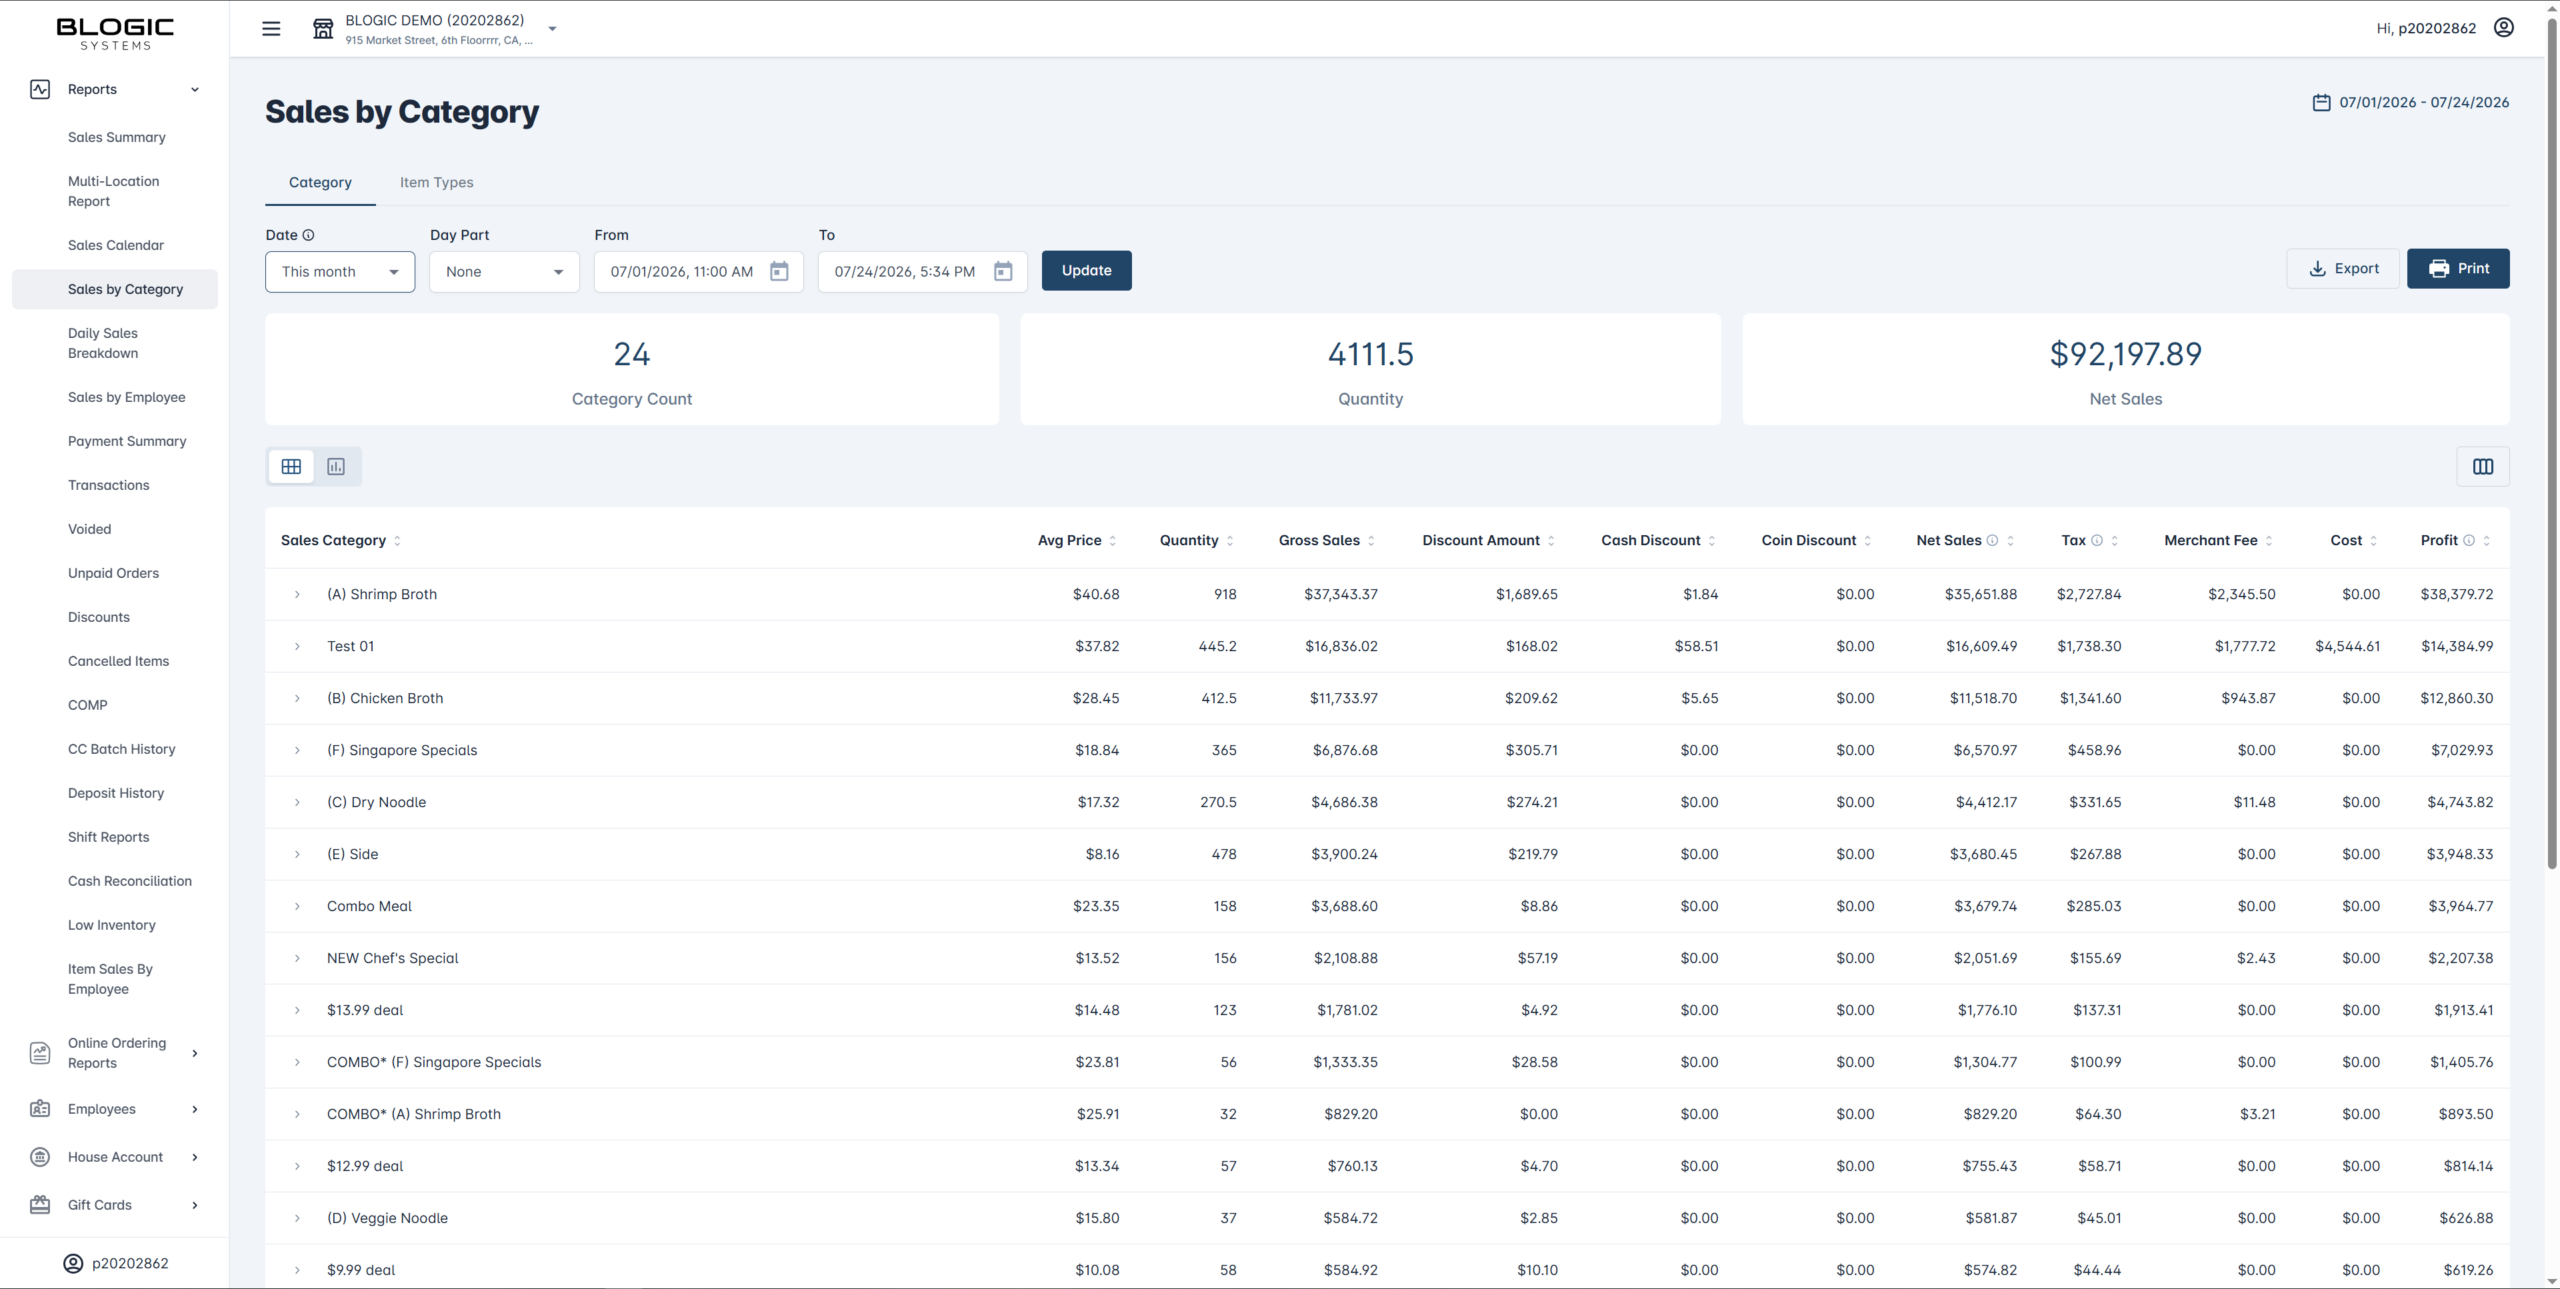Image resolution: width=2560 pixels, height=1289 pixels.
Task: Expand the Gift Cards menu
Action: [195, 1205]
